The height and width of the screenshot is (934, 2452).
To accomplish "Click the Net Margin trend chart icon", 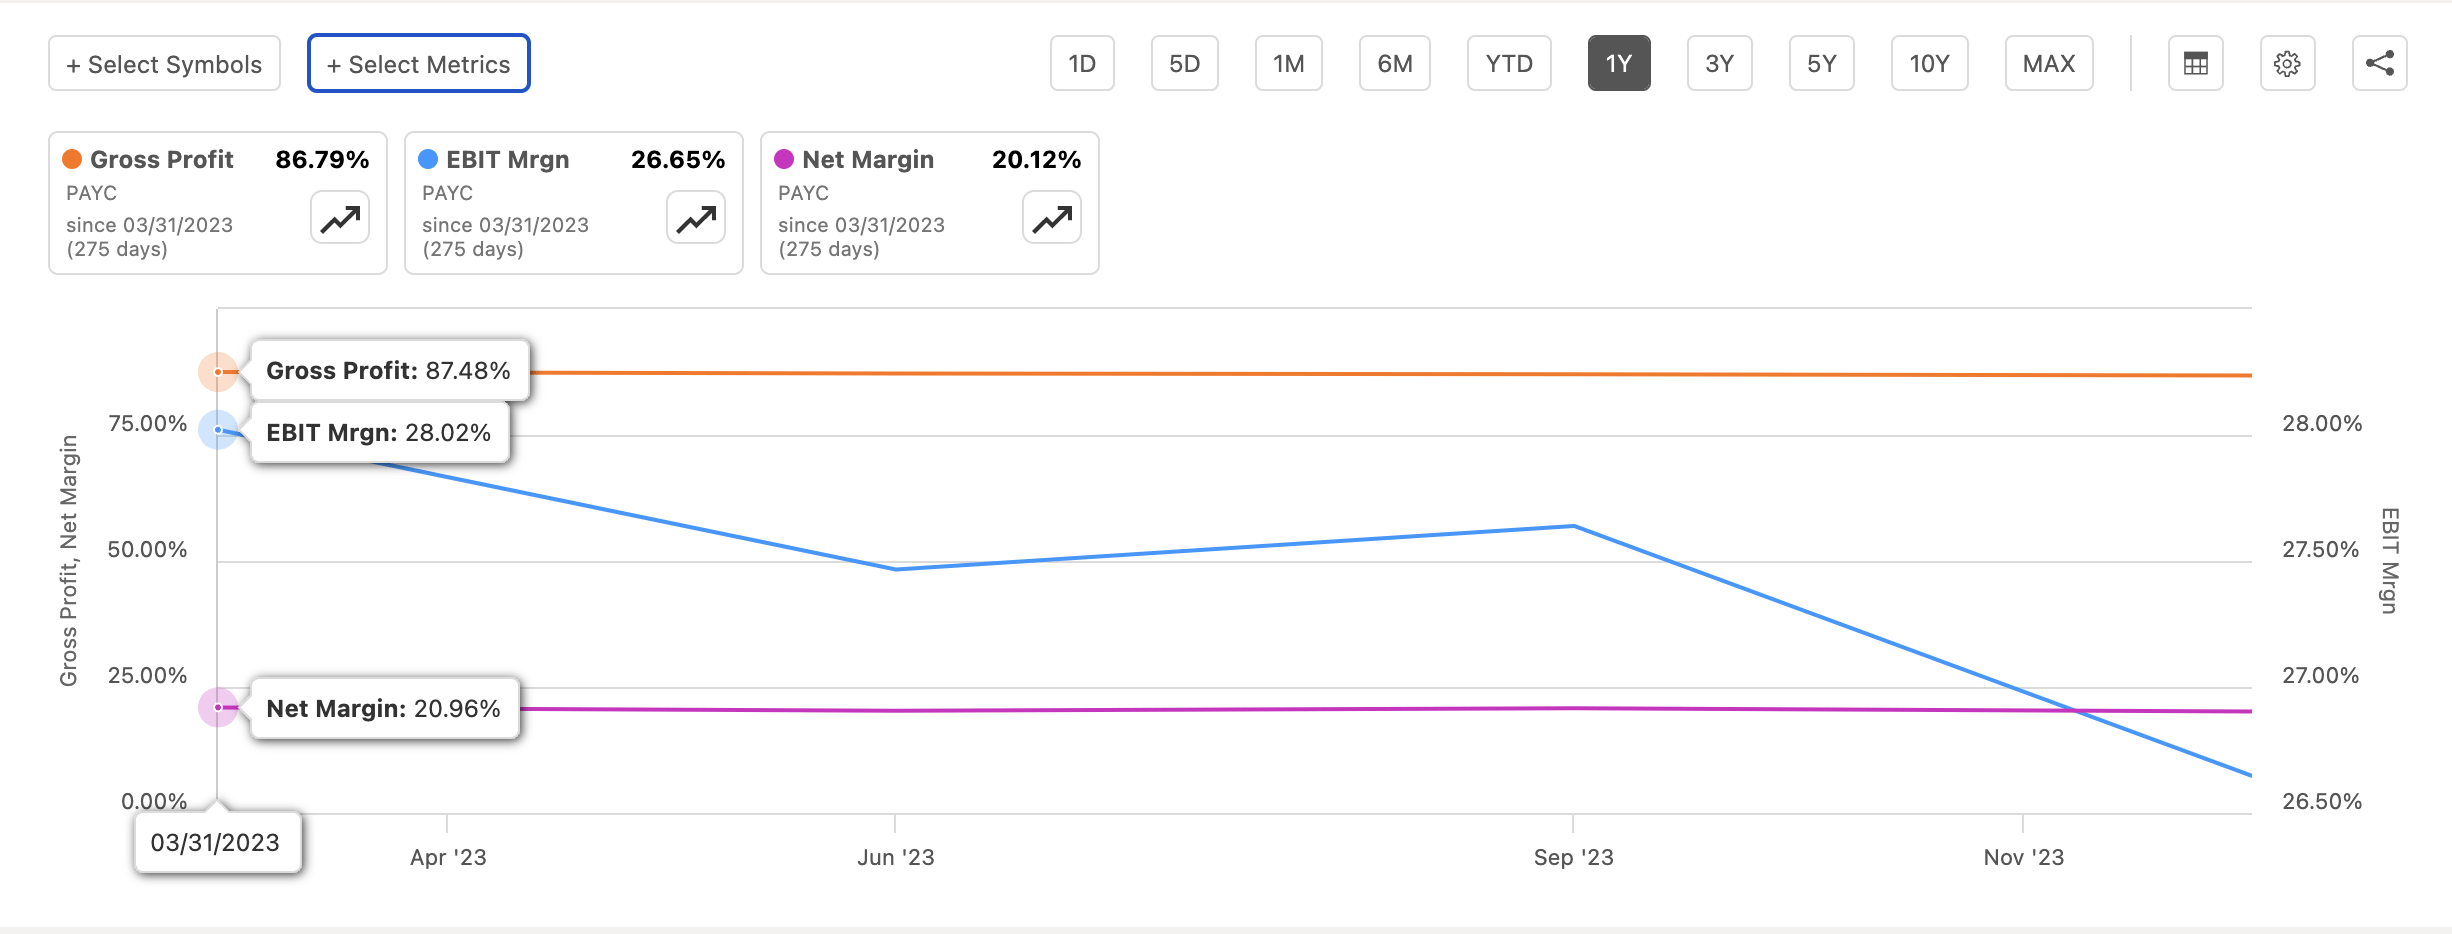I will pyautogui.click(x=1051, y=217).
